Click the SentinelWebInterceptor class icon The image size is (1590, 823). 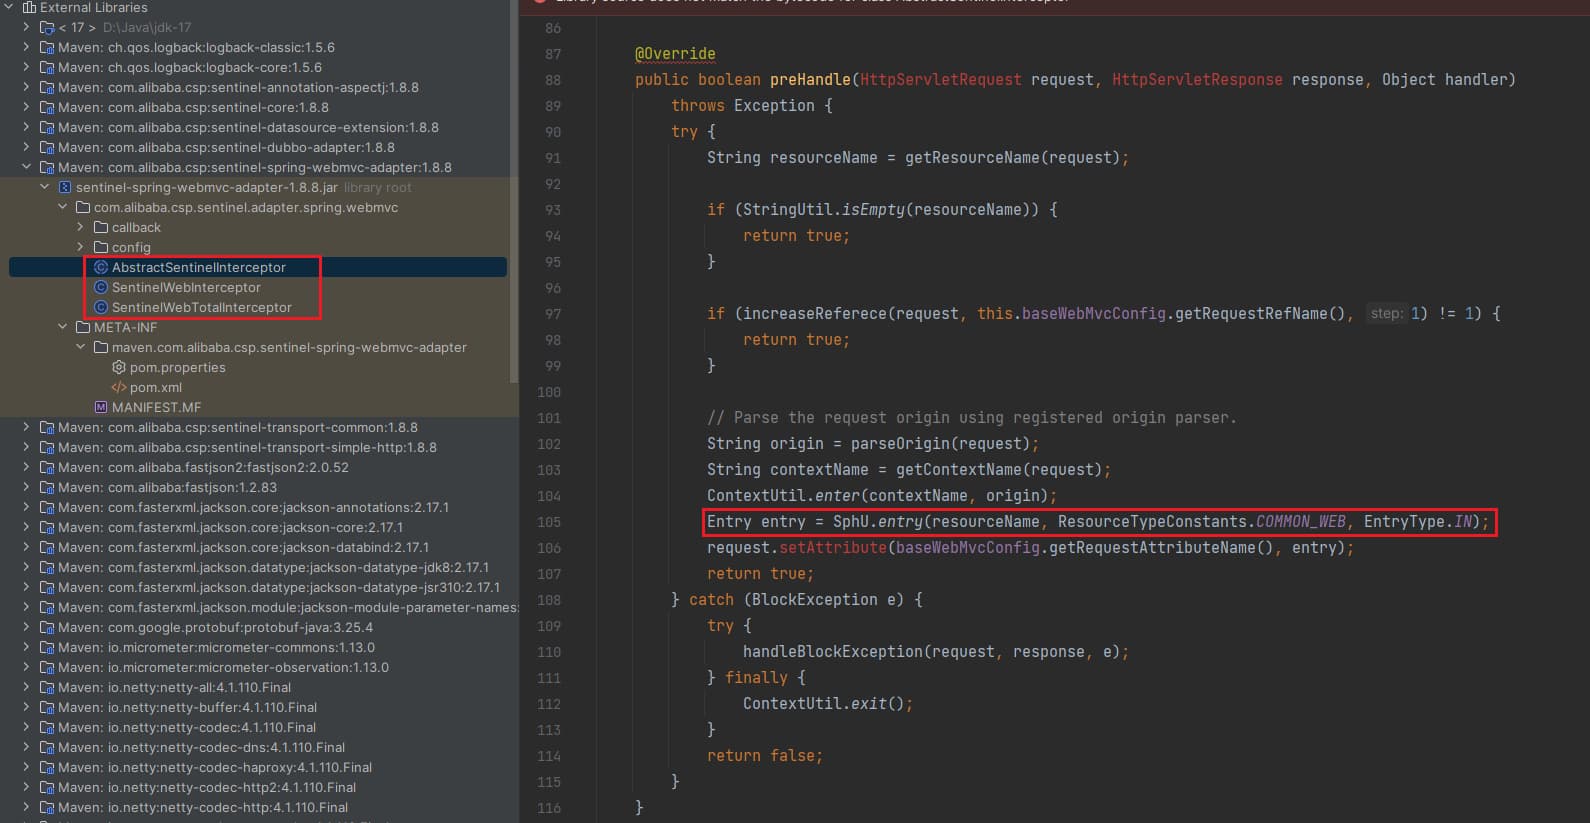[101, 287]
